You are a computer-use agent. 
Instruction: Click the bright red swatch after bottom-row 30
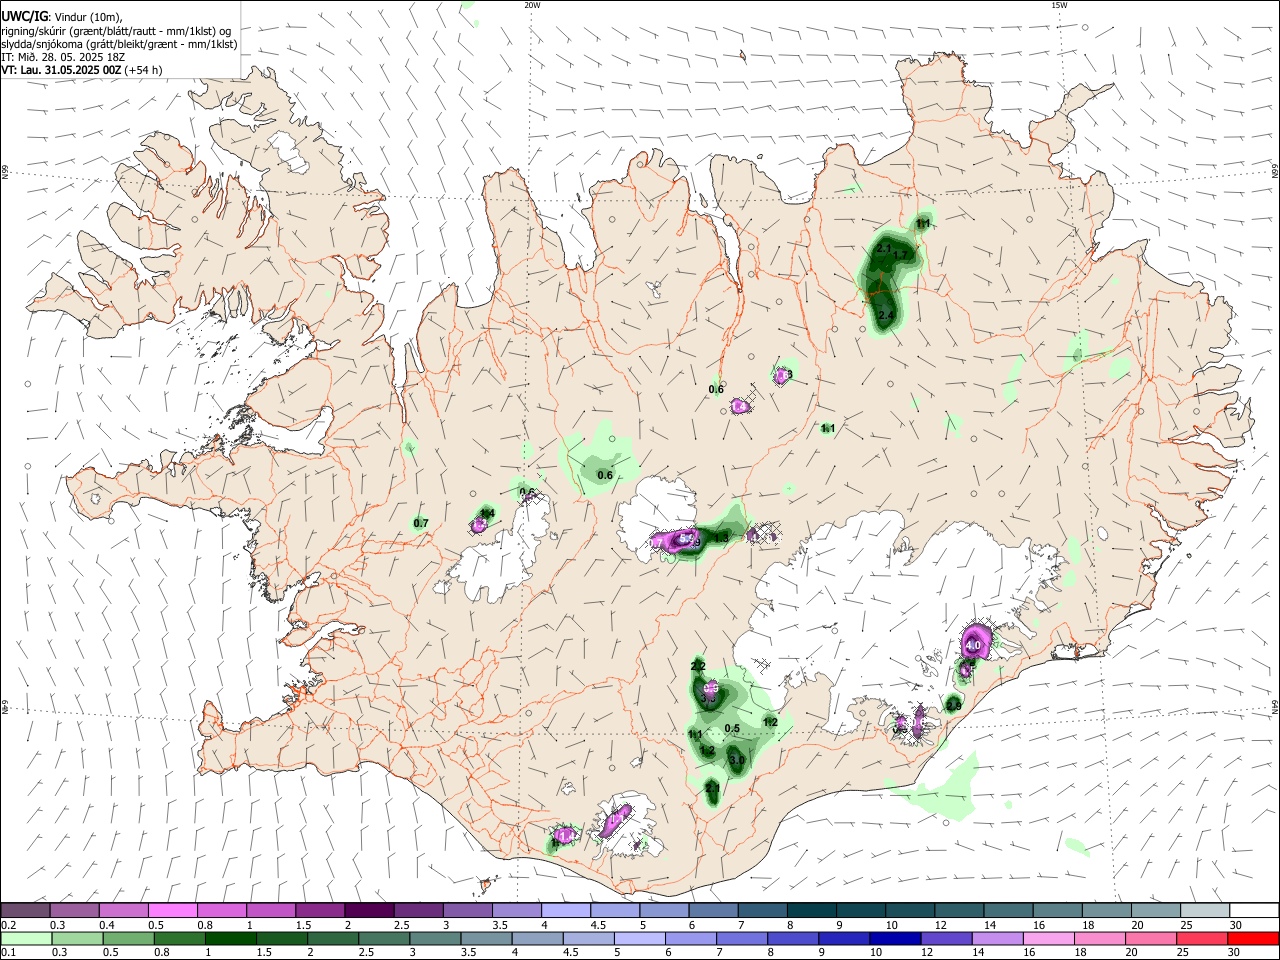tap(1253, 938)
